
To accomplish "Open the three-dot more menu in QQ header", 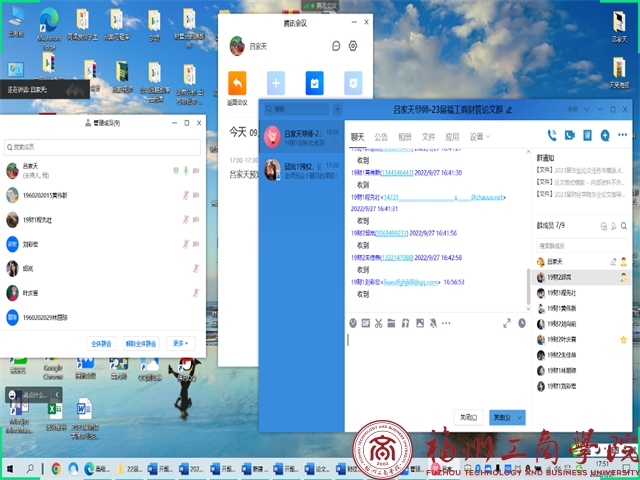I will pos(622,135).
